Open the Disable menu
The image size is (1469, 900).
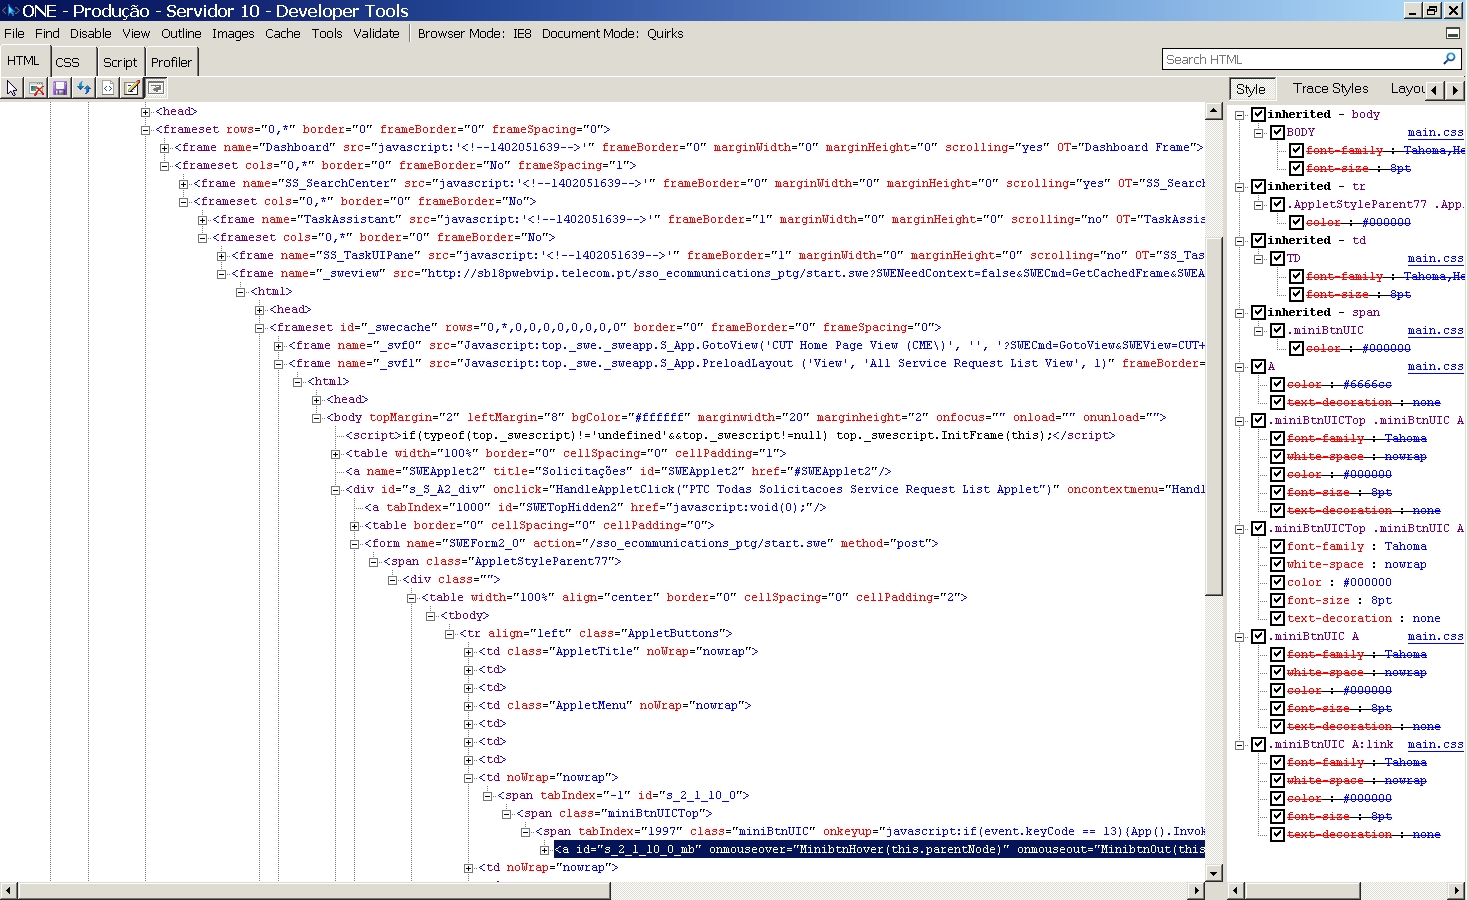[x=91, y=33]
